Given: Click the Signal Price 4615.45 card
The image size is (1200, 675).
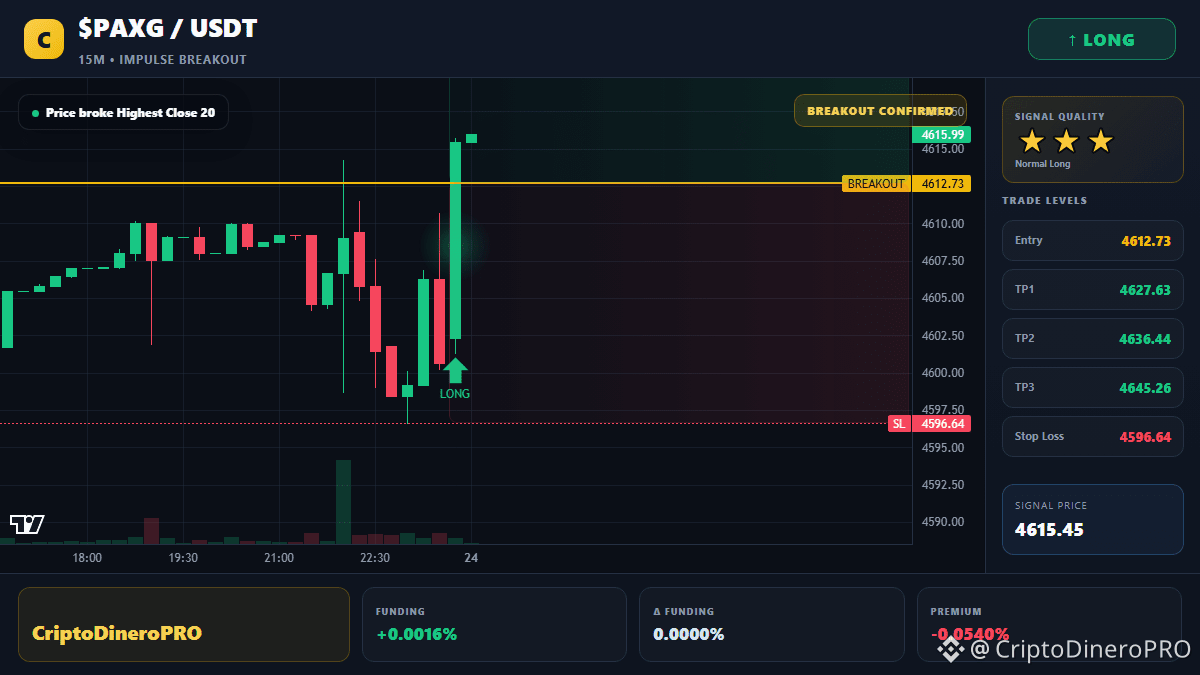Looking at the screenshot, I should coord(1092,519).
